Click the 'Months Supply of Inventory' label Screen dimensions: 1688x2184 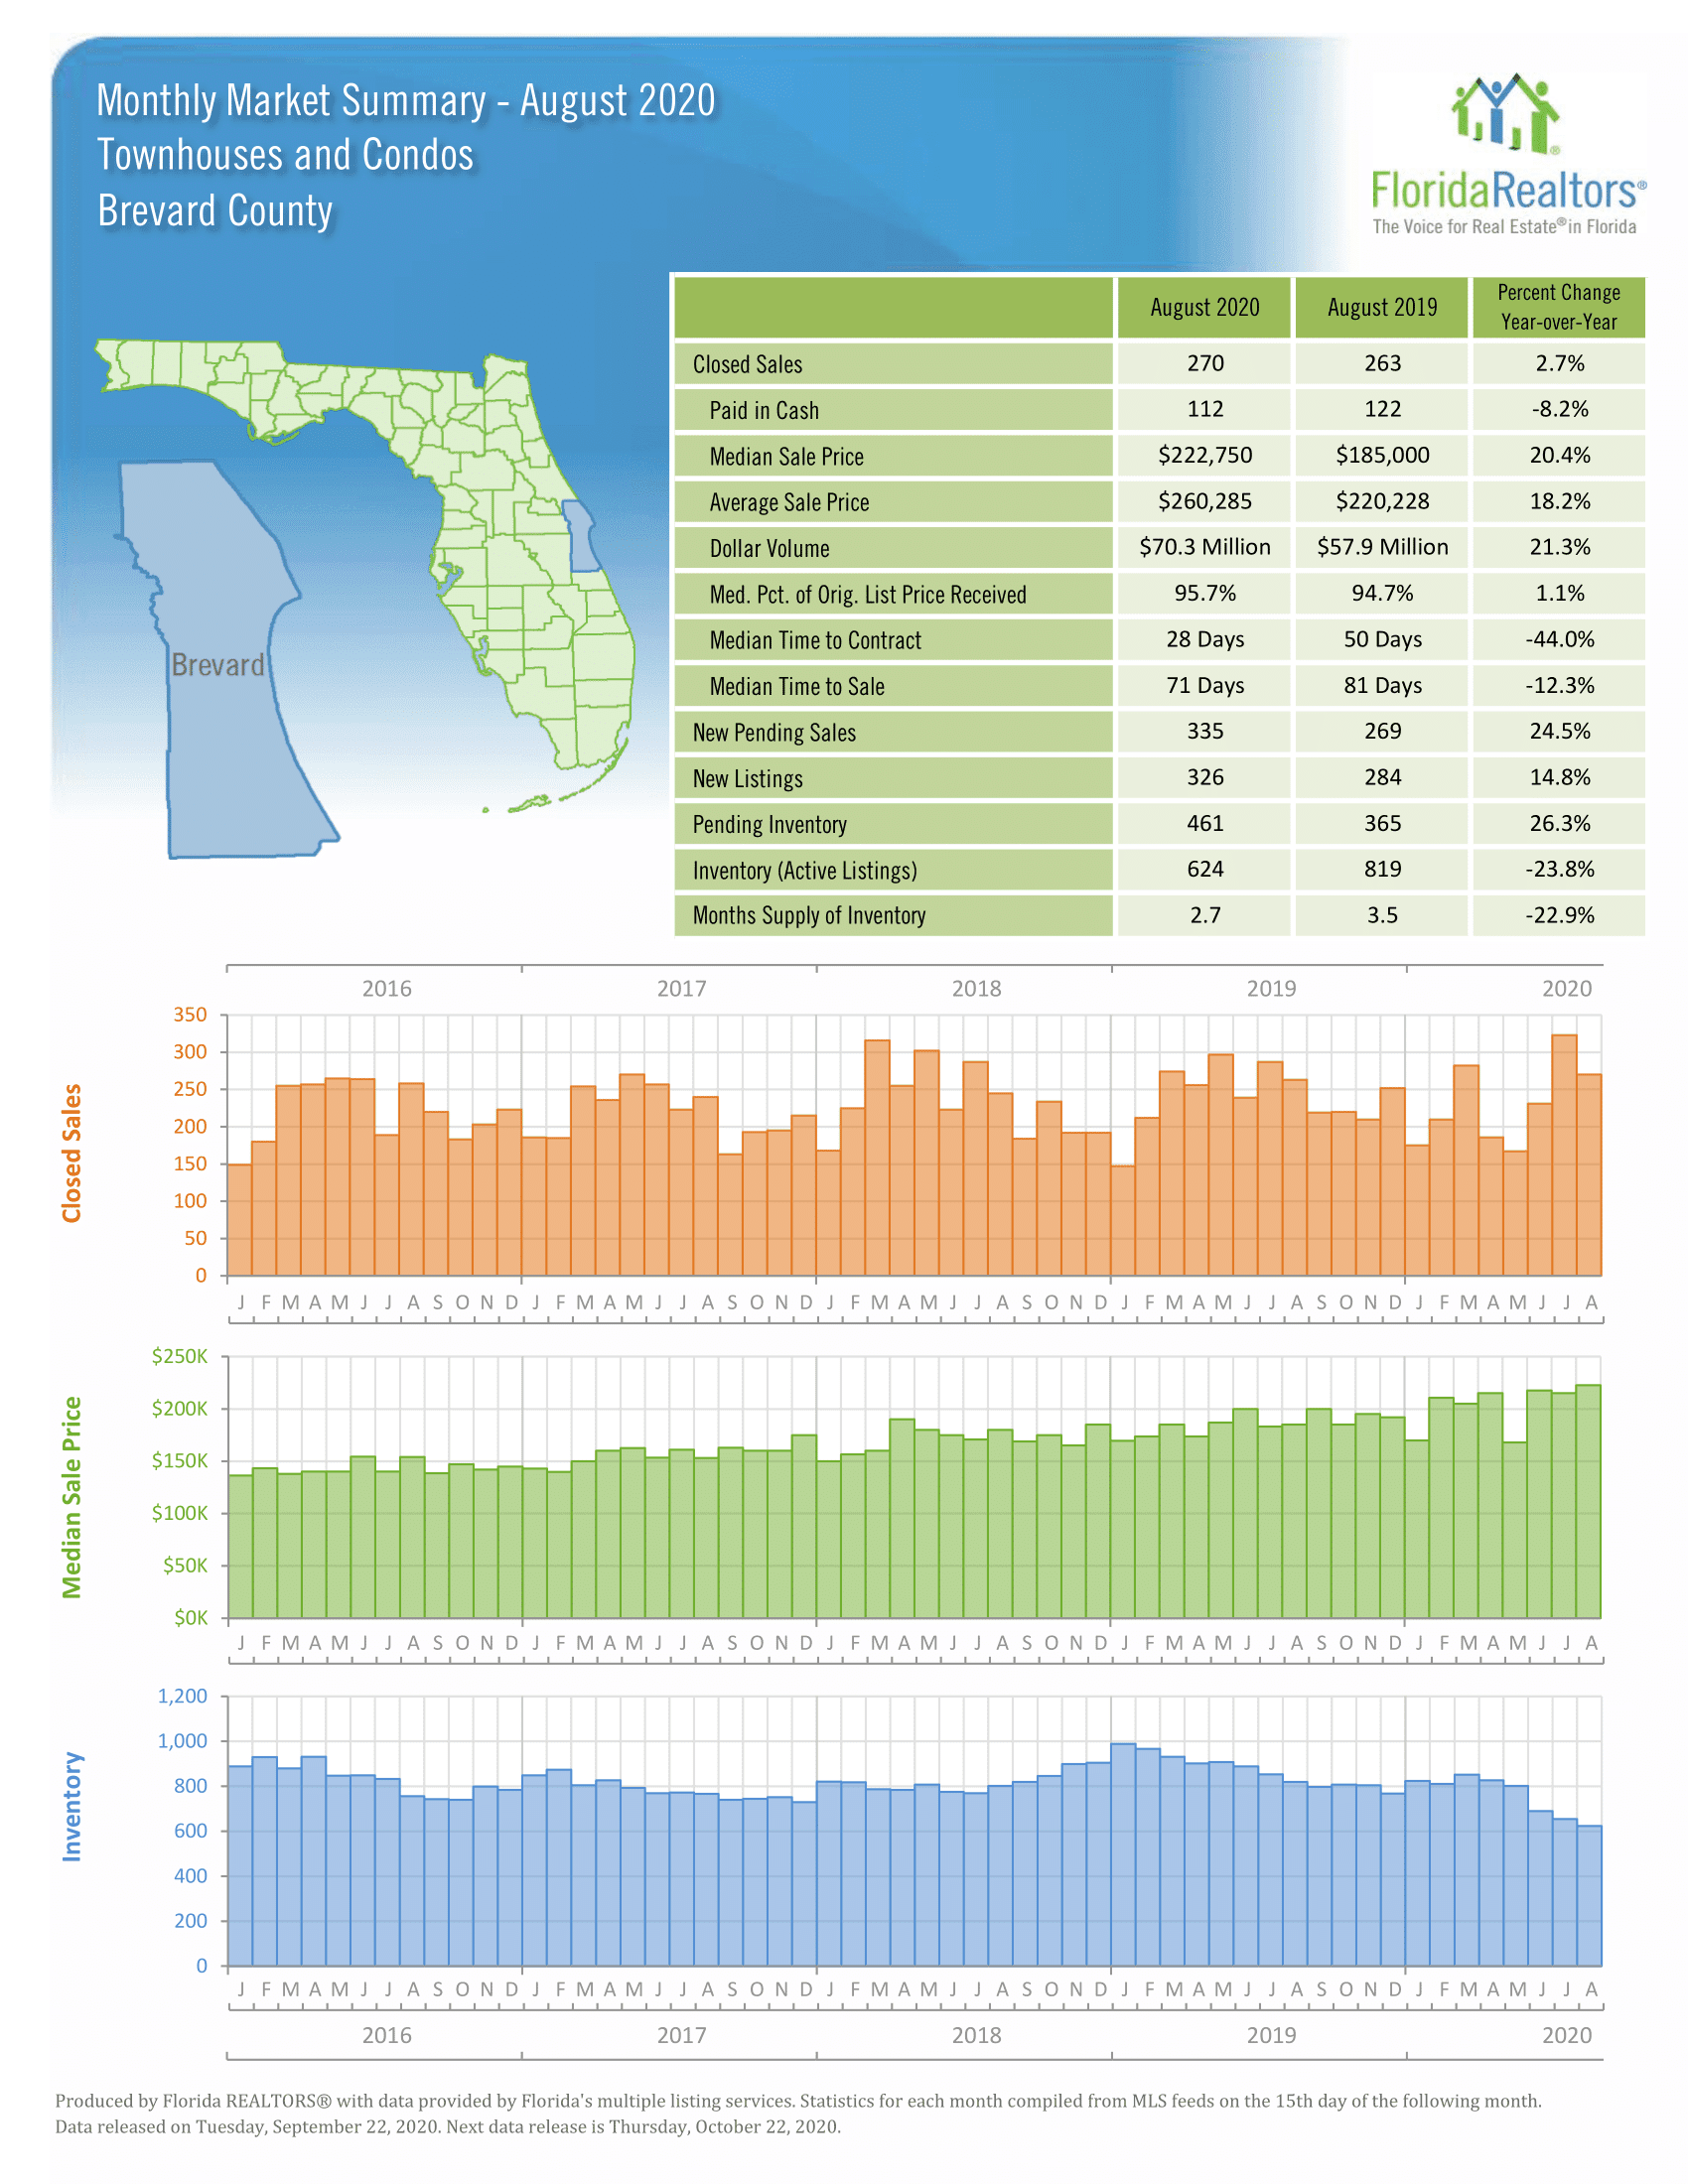(x=809, y=915)
